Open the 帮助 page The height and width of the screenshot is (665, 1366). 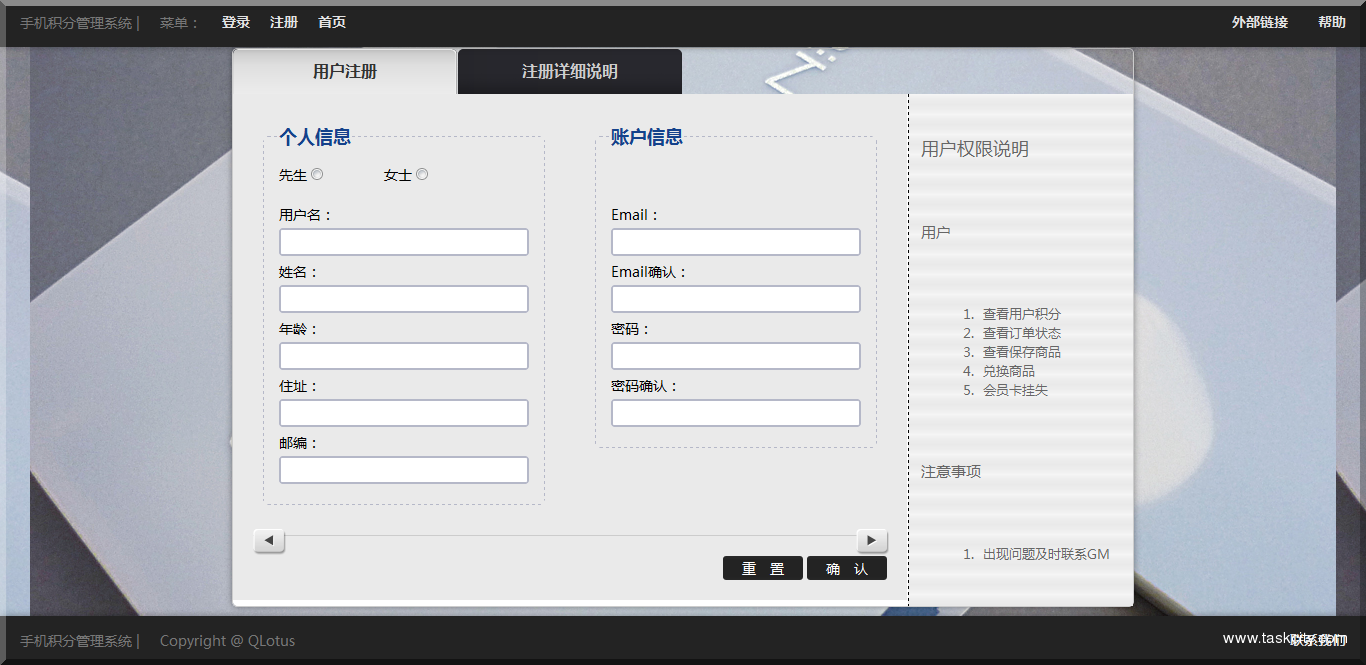pos(1331,21)
